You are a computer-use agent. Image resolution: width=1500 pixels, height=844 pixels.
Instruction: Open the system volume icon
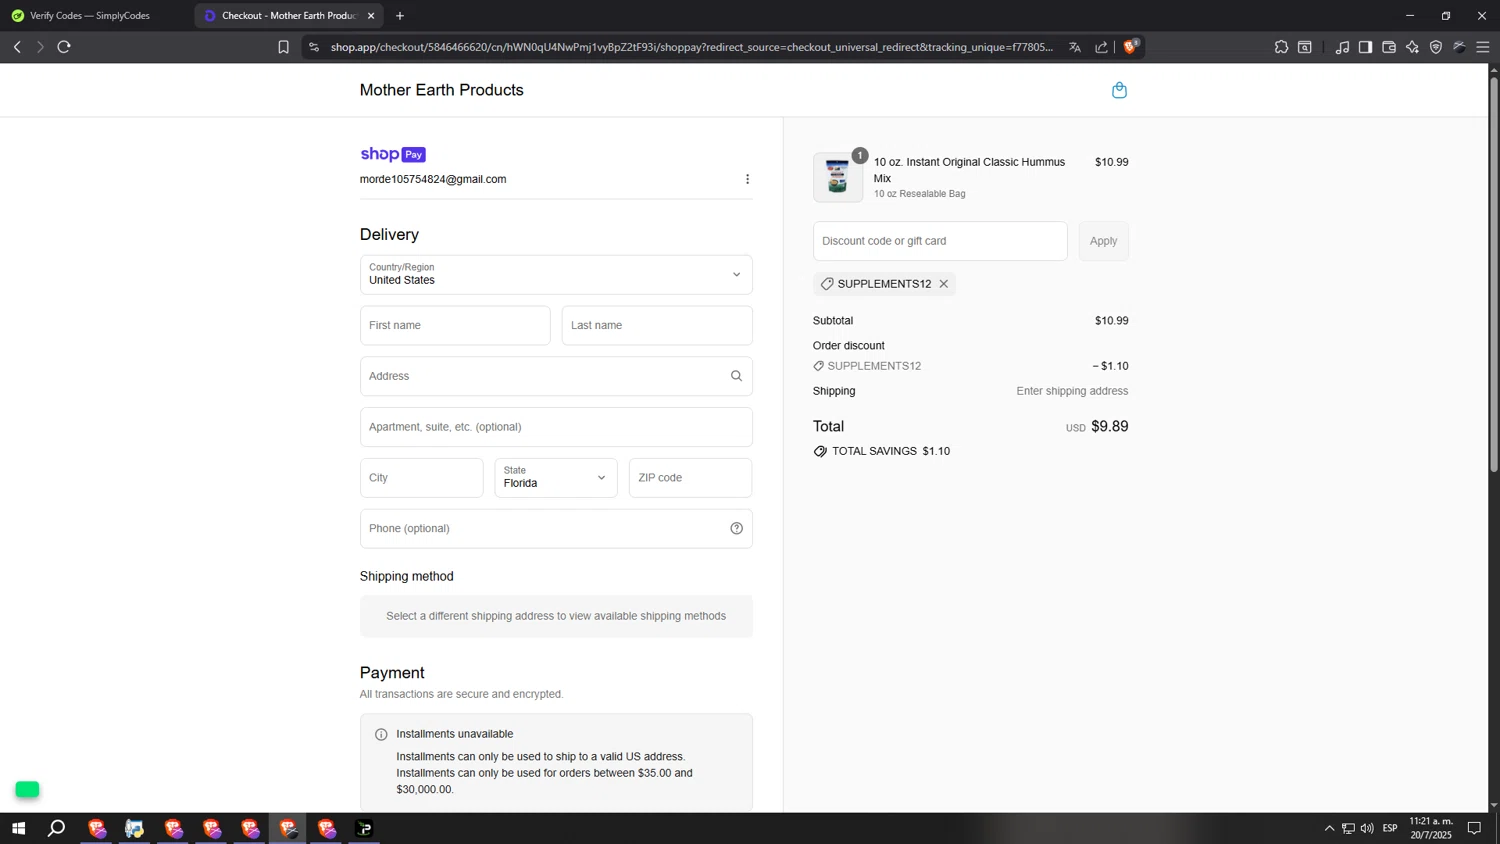click(x=1367, y=828)
